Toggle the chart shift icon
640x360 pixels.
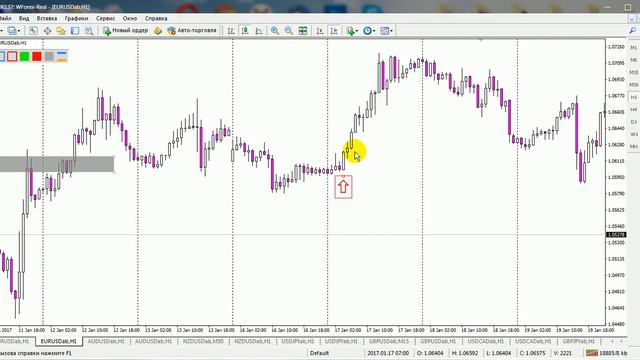click(334, 31)
